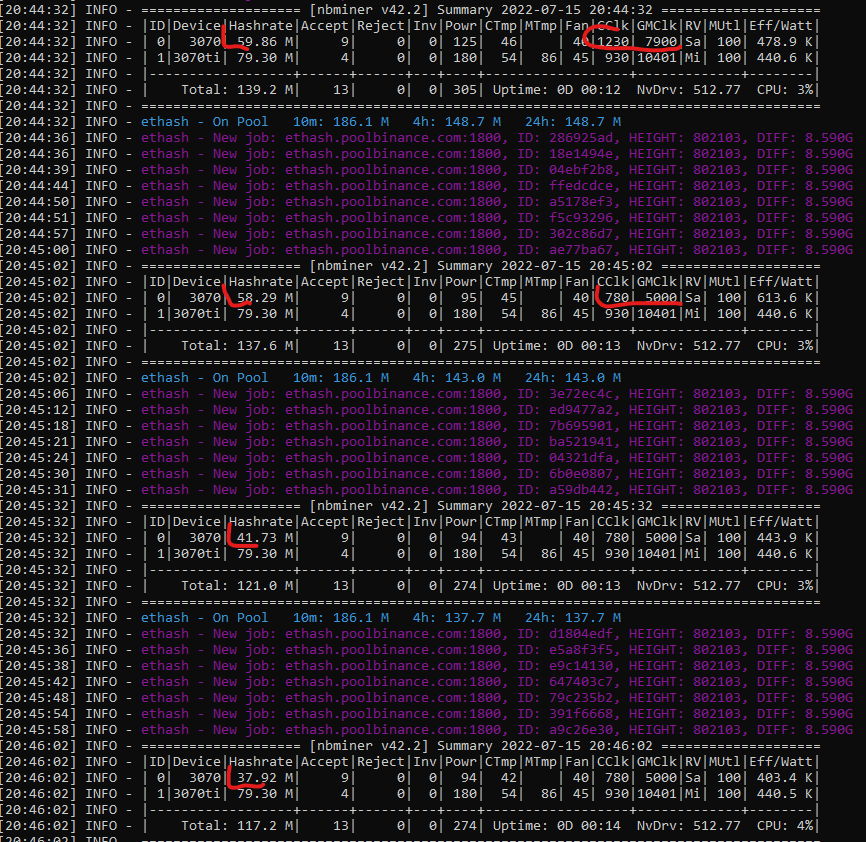Click job ID 04ebf2b8
Viewport: 866px width, 842px height.
pyautogui.click(x=580, y=170)
